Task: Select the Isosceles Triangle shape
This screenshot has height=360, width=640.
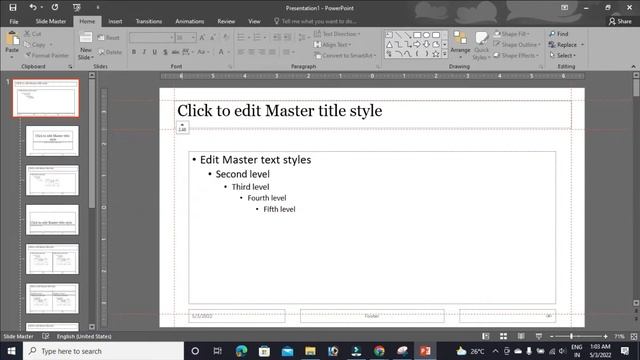Action: pos(389,44)
